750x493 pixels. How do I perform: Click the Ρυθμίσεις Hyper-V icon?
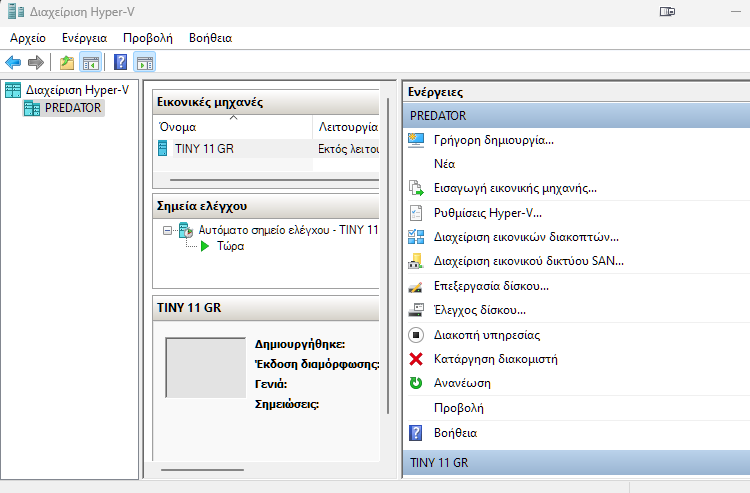coord(416,213)
